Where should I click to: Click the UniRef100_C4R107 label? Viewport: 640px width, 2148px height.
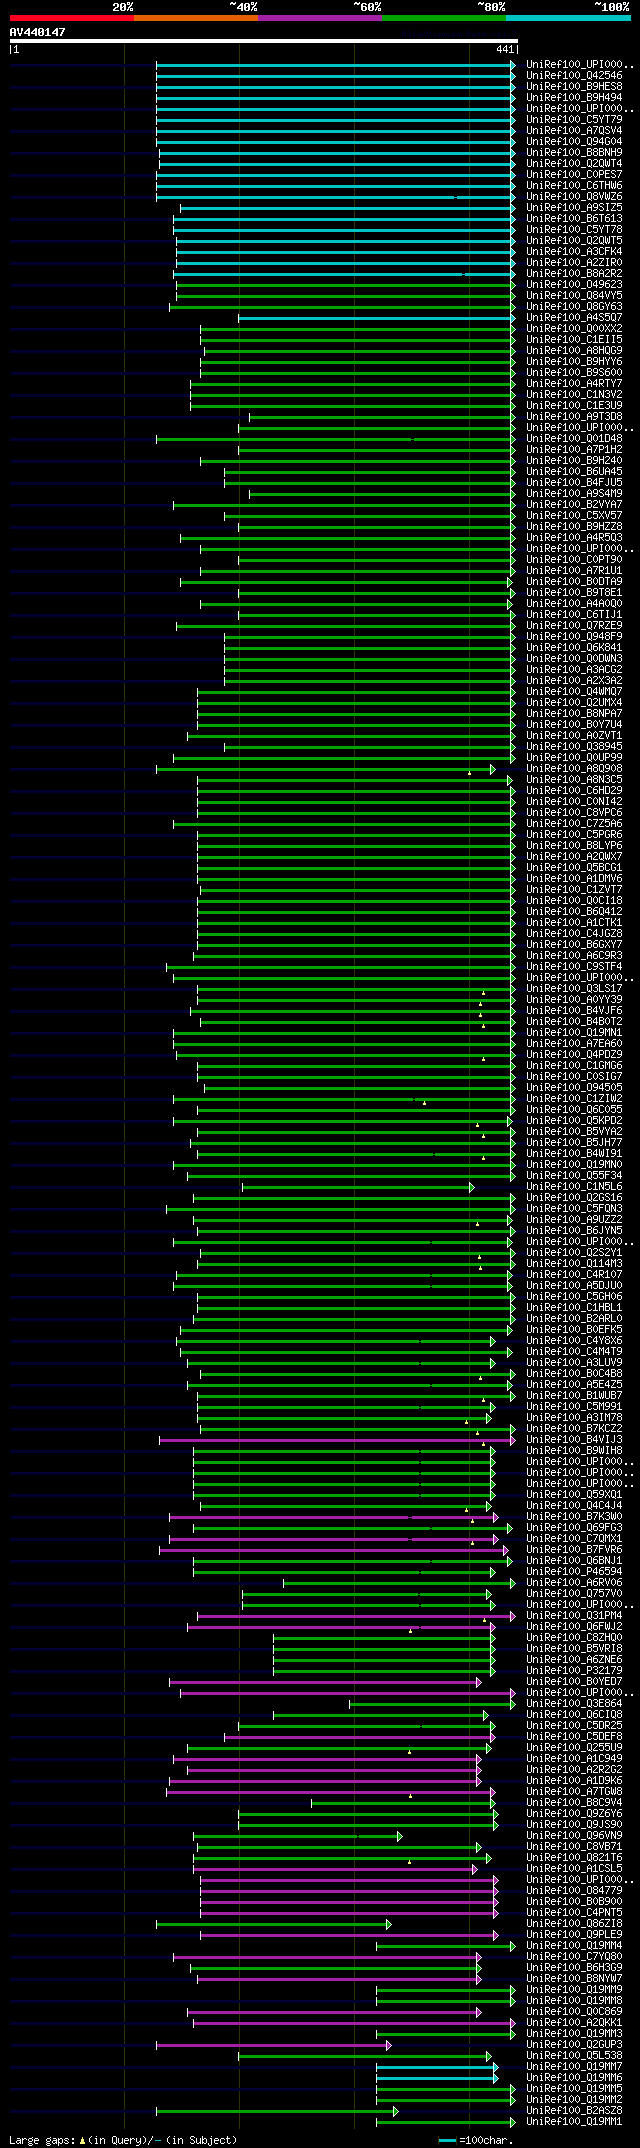coord(574,1274)
